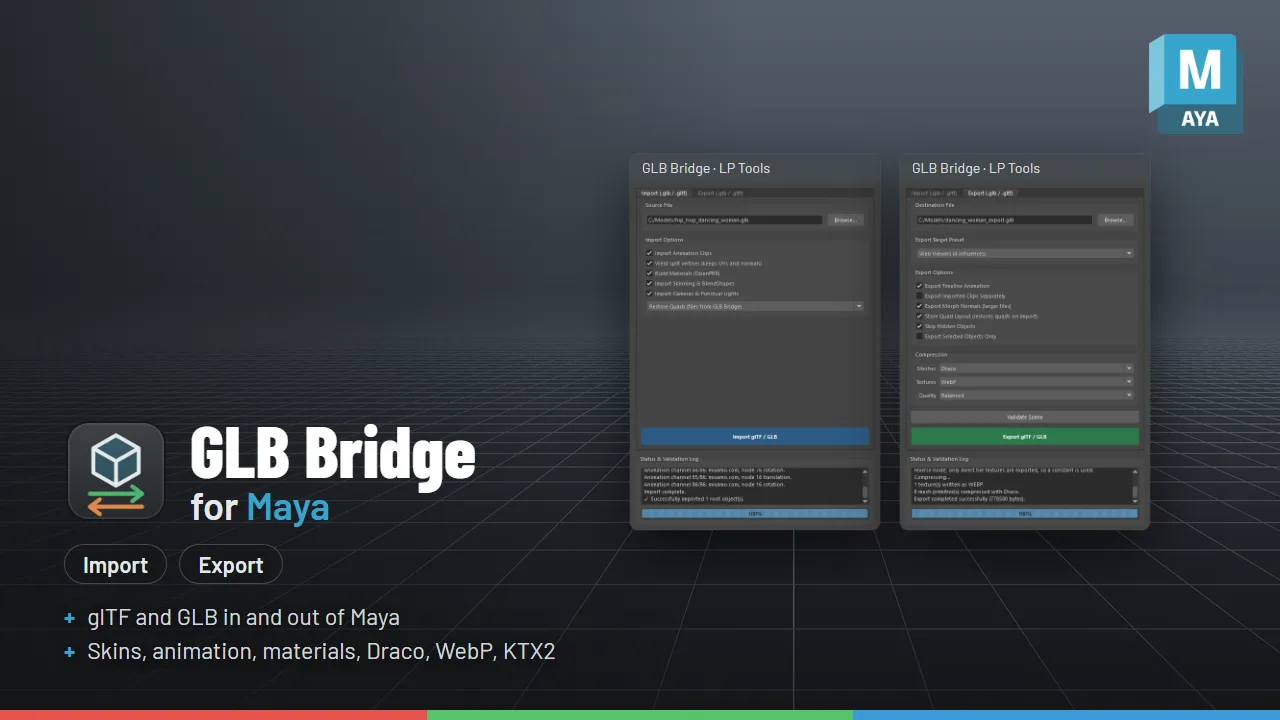Click Browse next to the Destination File field

coord(1115,220)
